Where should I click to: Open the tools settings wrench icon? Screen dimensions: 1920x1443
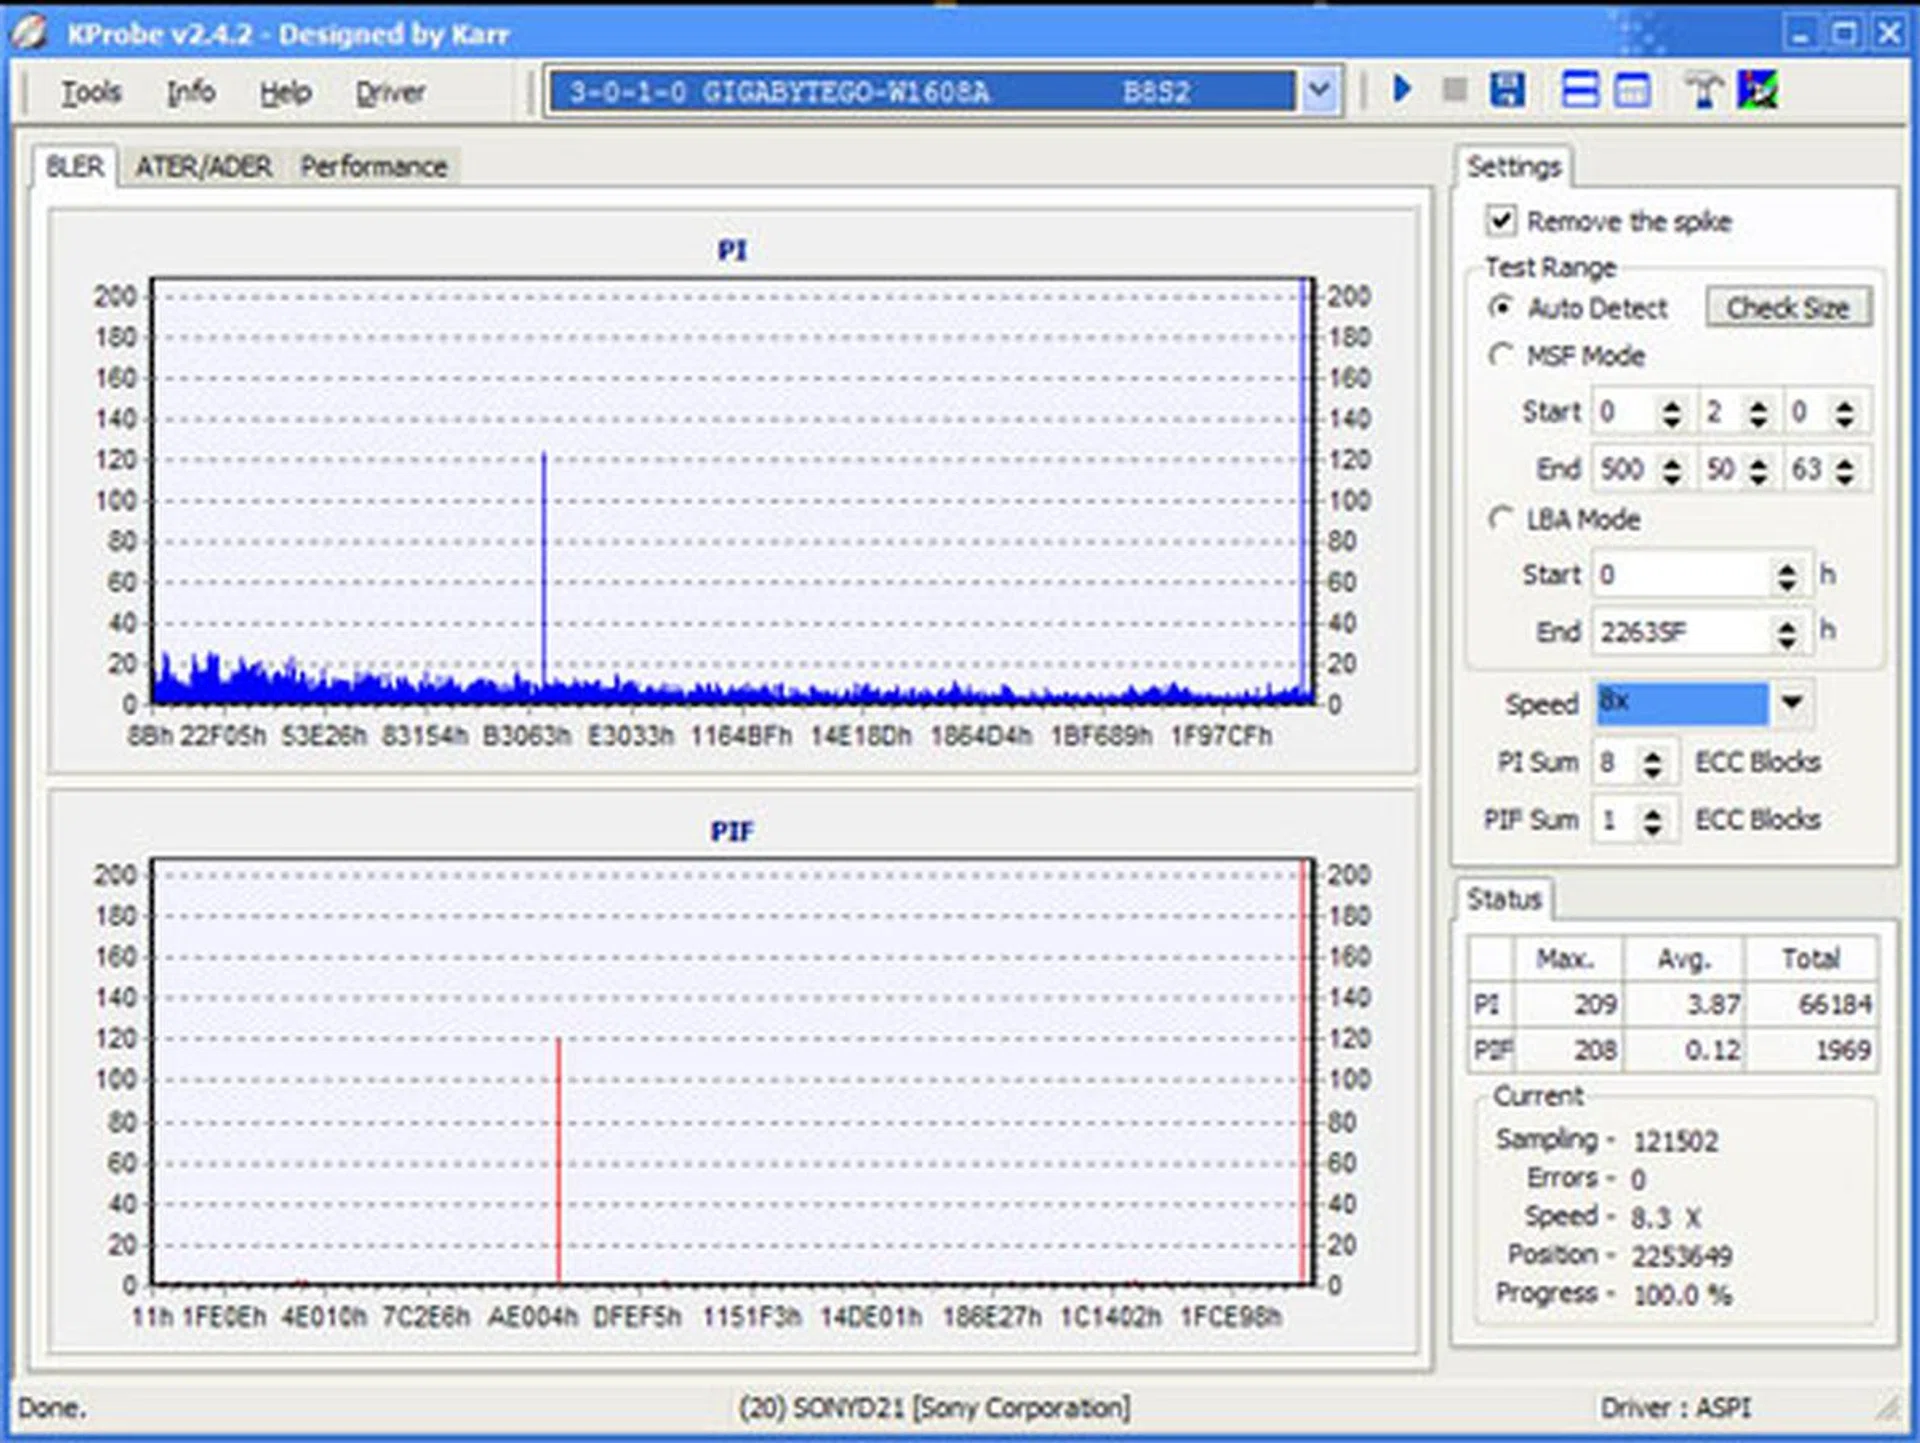click(1703, 90)
